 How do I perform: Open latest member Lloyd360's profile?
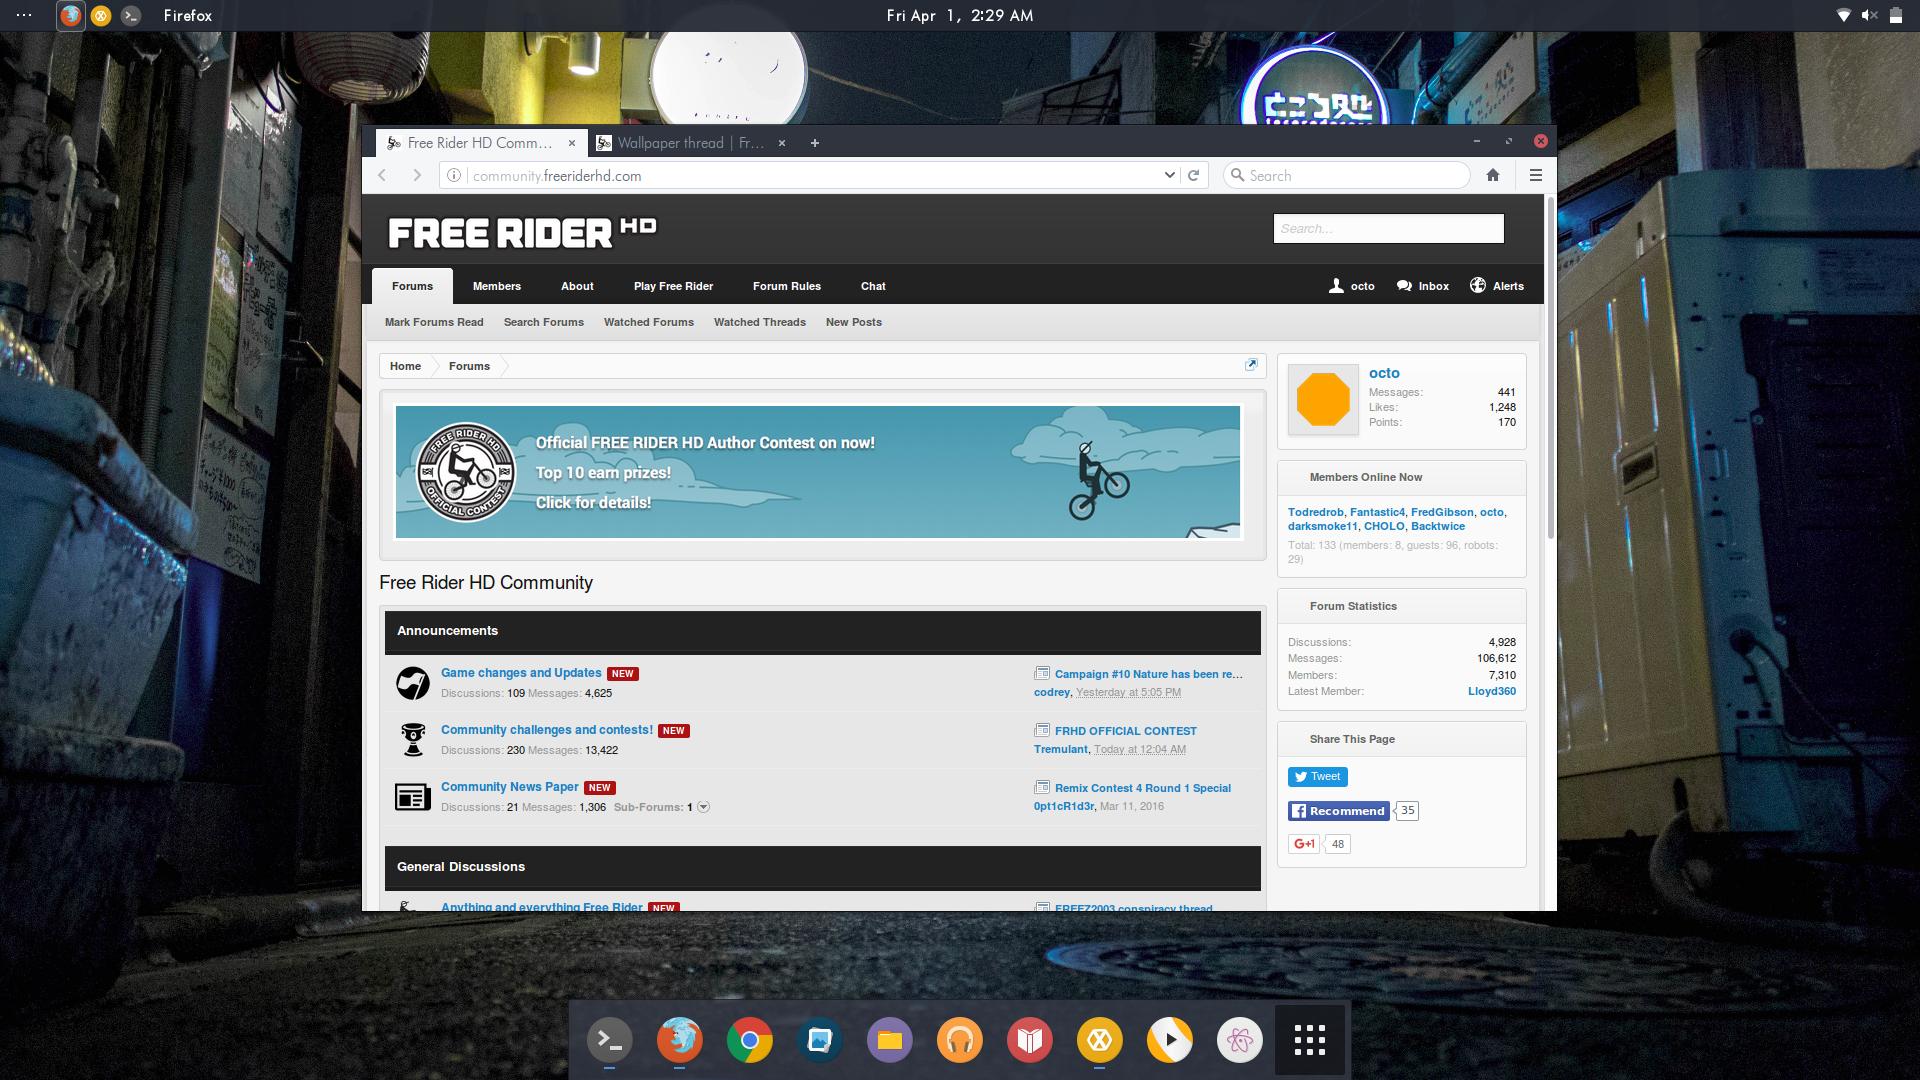coord(1491,691)
